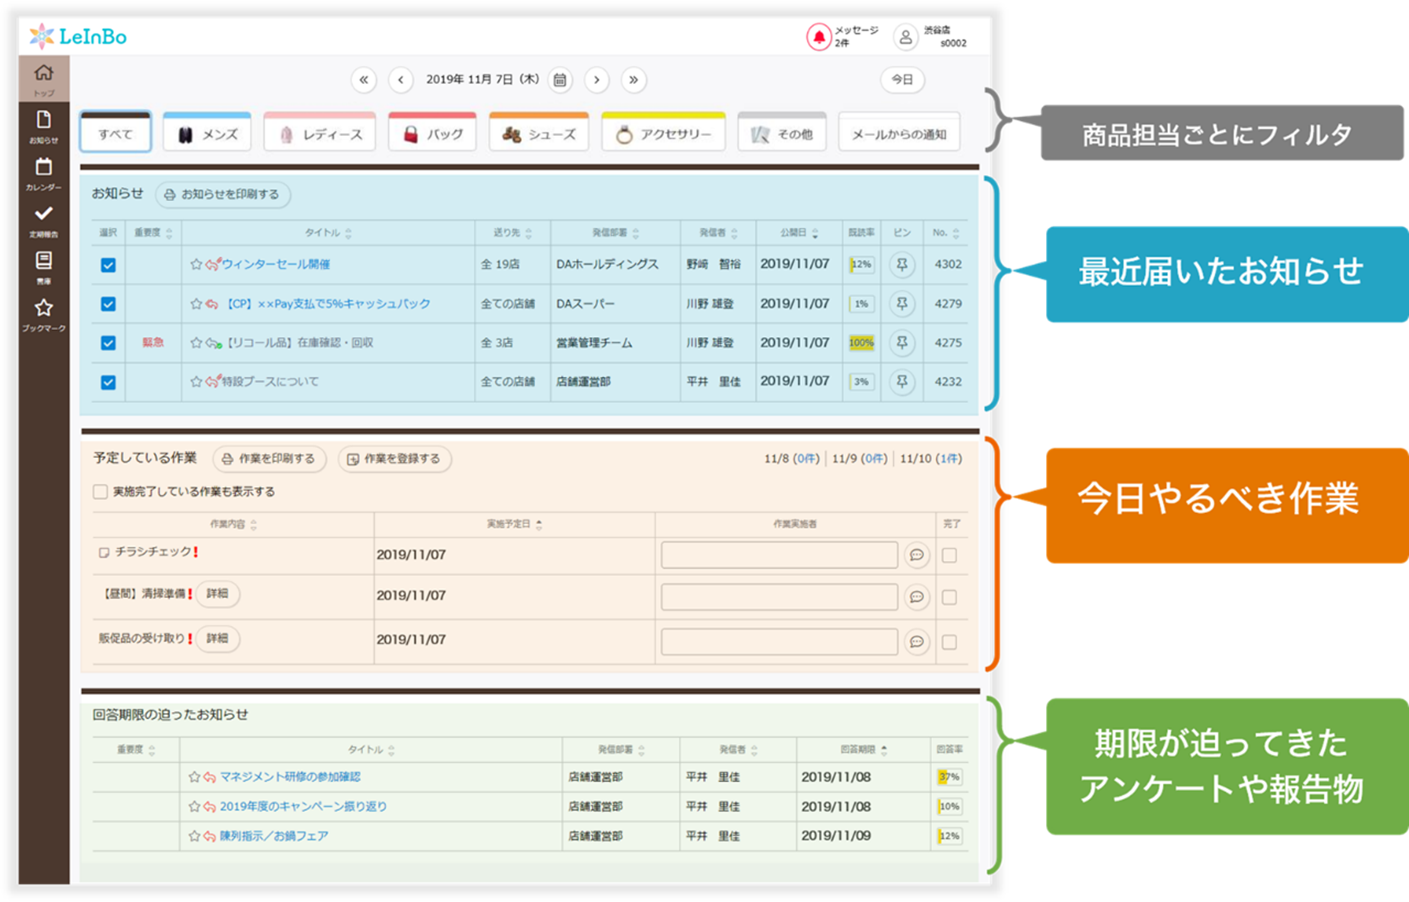Uncheck the ウィンターセール開催 selection checkbox
The height and width of the screenshot is (902, 1409).
pos(108,265)
